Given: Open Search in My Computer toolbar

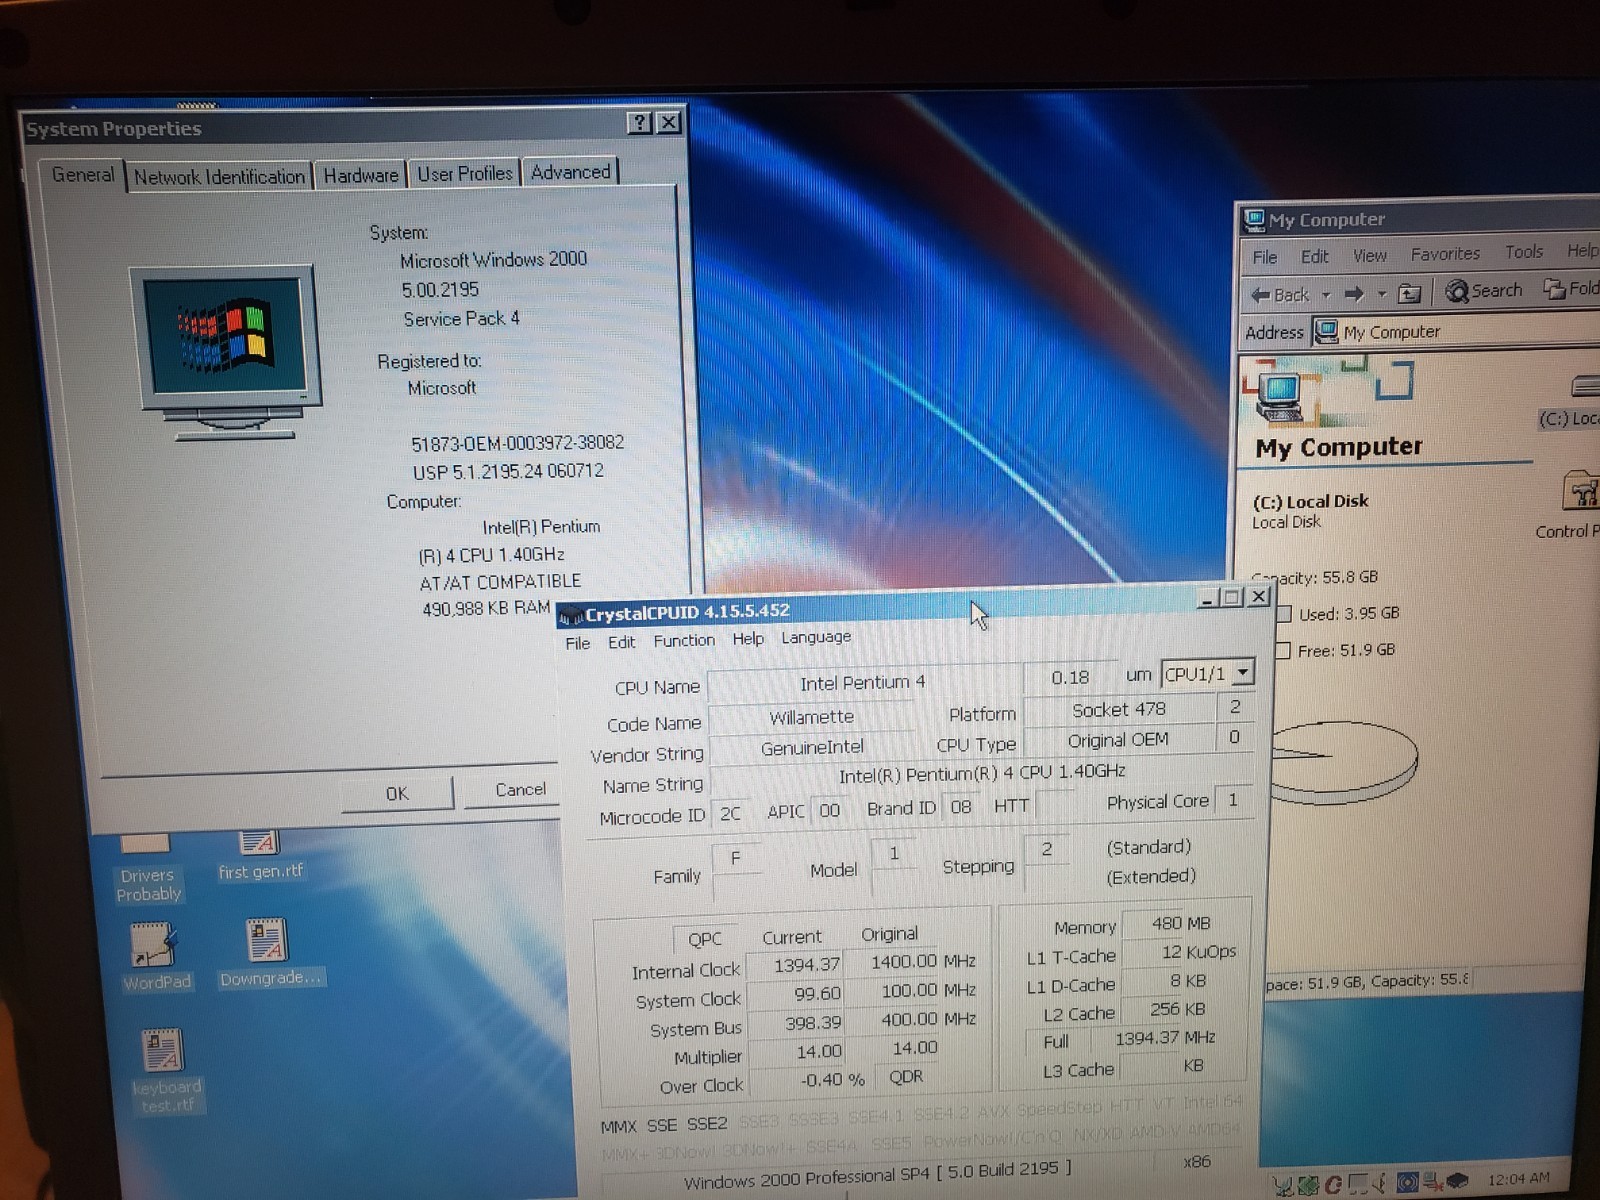Looking at the screenshot, I should (1484, 291).
